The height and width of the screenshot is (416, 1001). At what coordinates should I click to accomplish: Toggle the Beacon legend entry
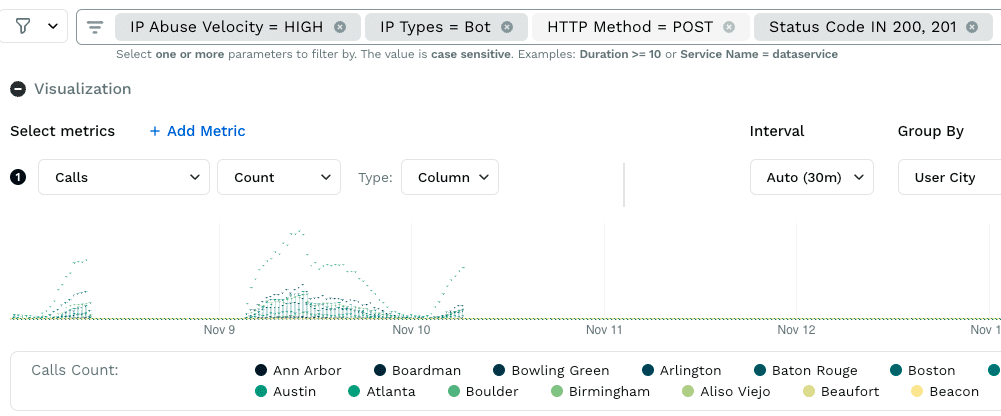945,392
